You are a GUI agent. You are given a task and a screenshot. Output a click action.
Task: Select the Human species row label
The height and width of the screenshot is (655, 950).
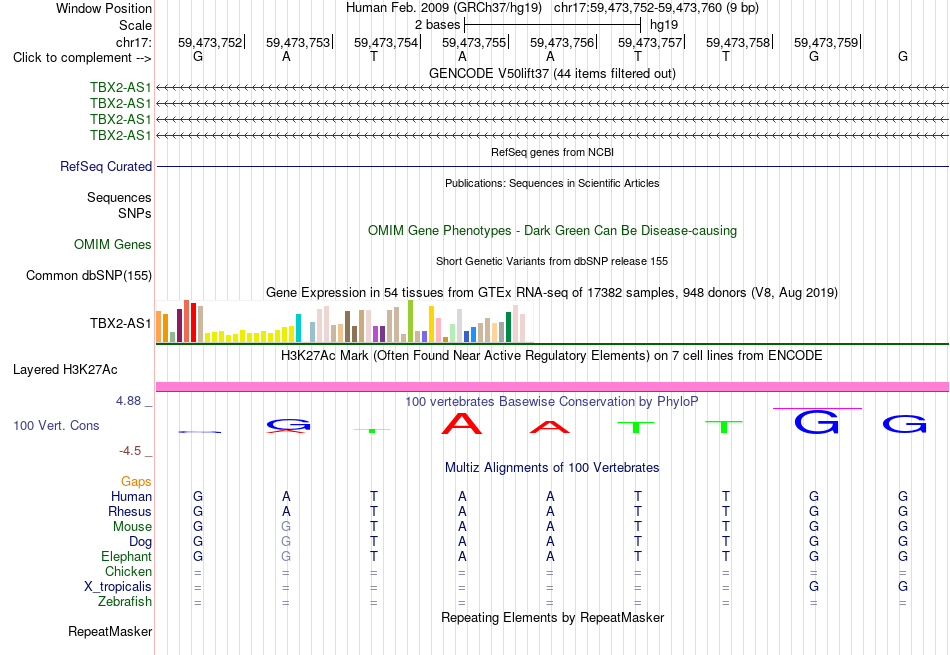click(131, 496)
